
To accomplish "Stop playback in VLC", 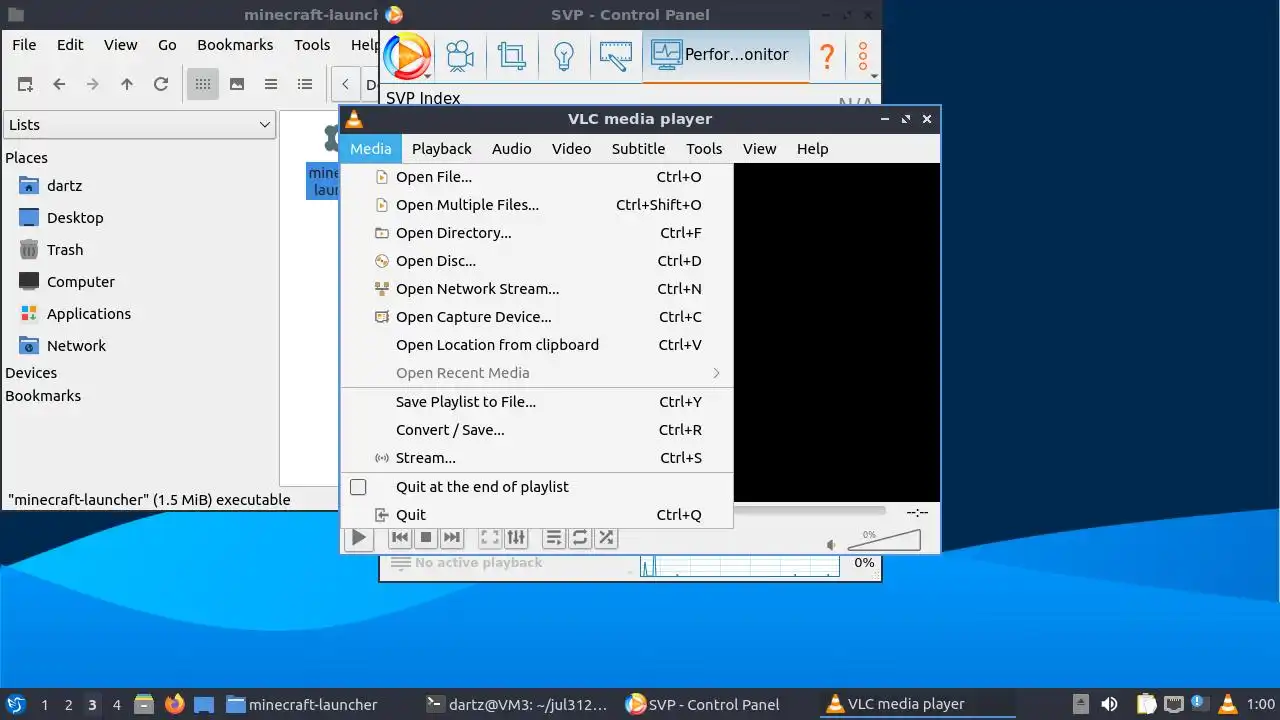I will [x=426, y=538].
